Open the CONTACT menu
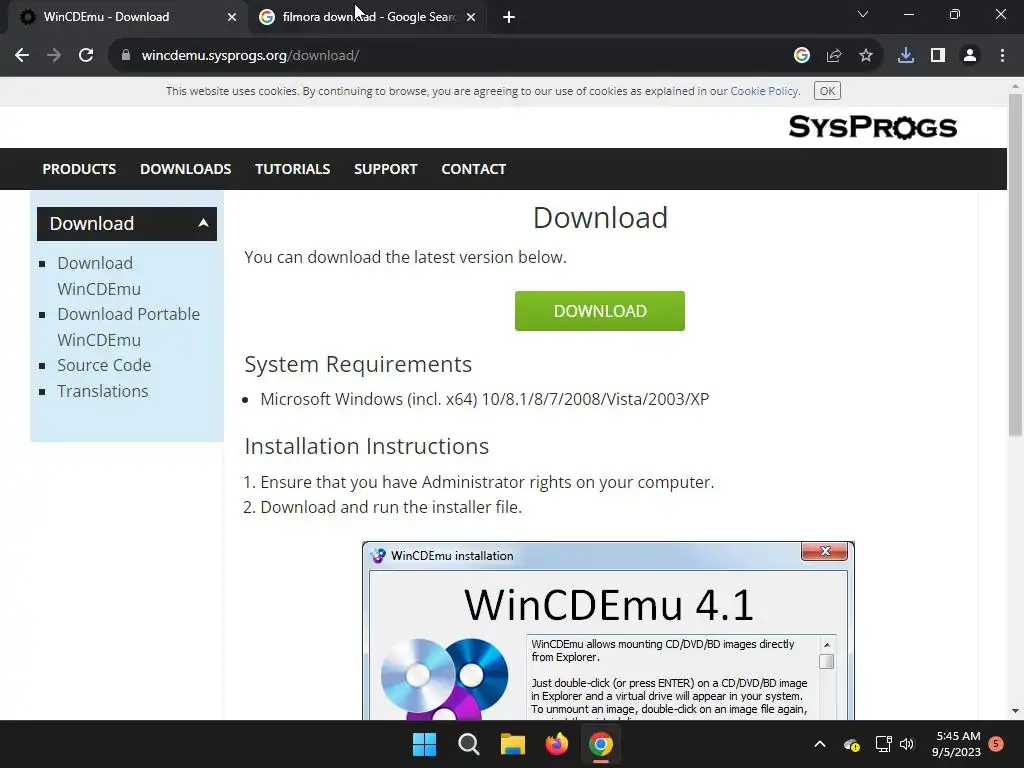Screen dimensions: 1024x768 [473, 169]
